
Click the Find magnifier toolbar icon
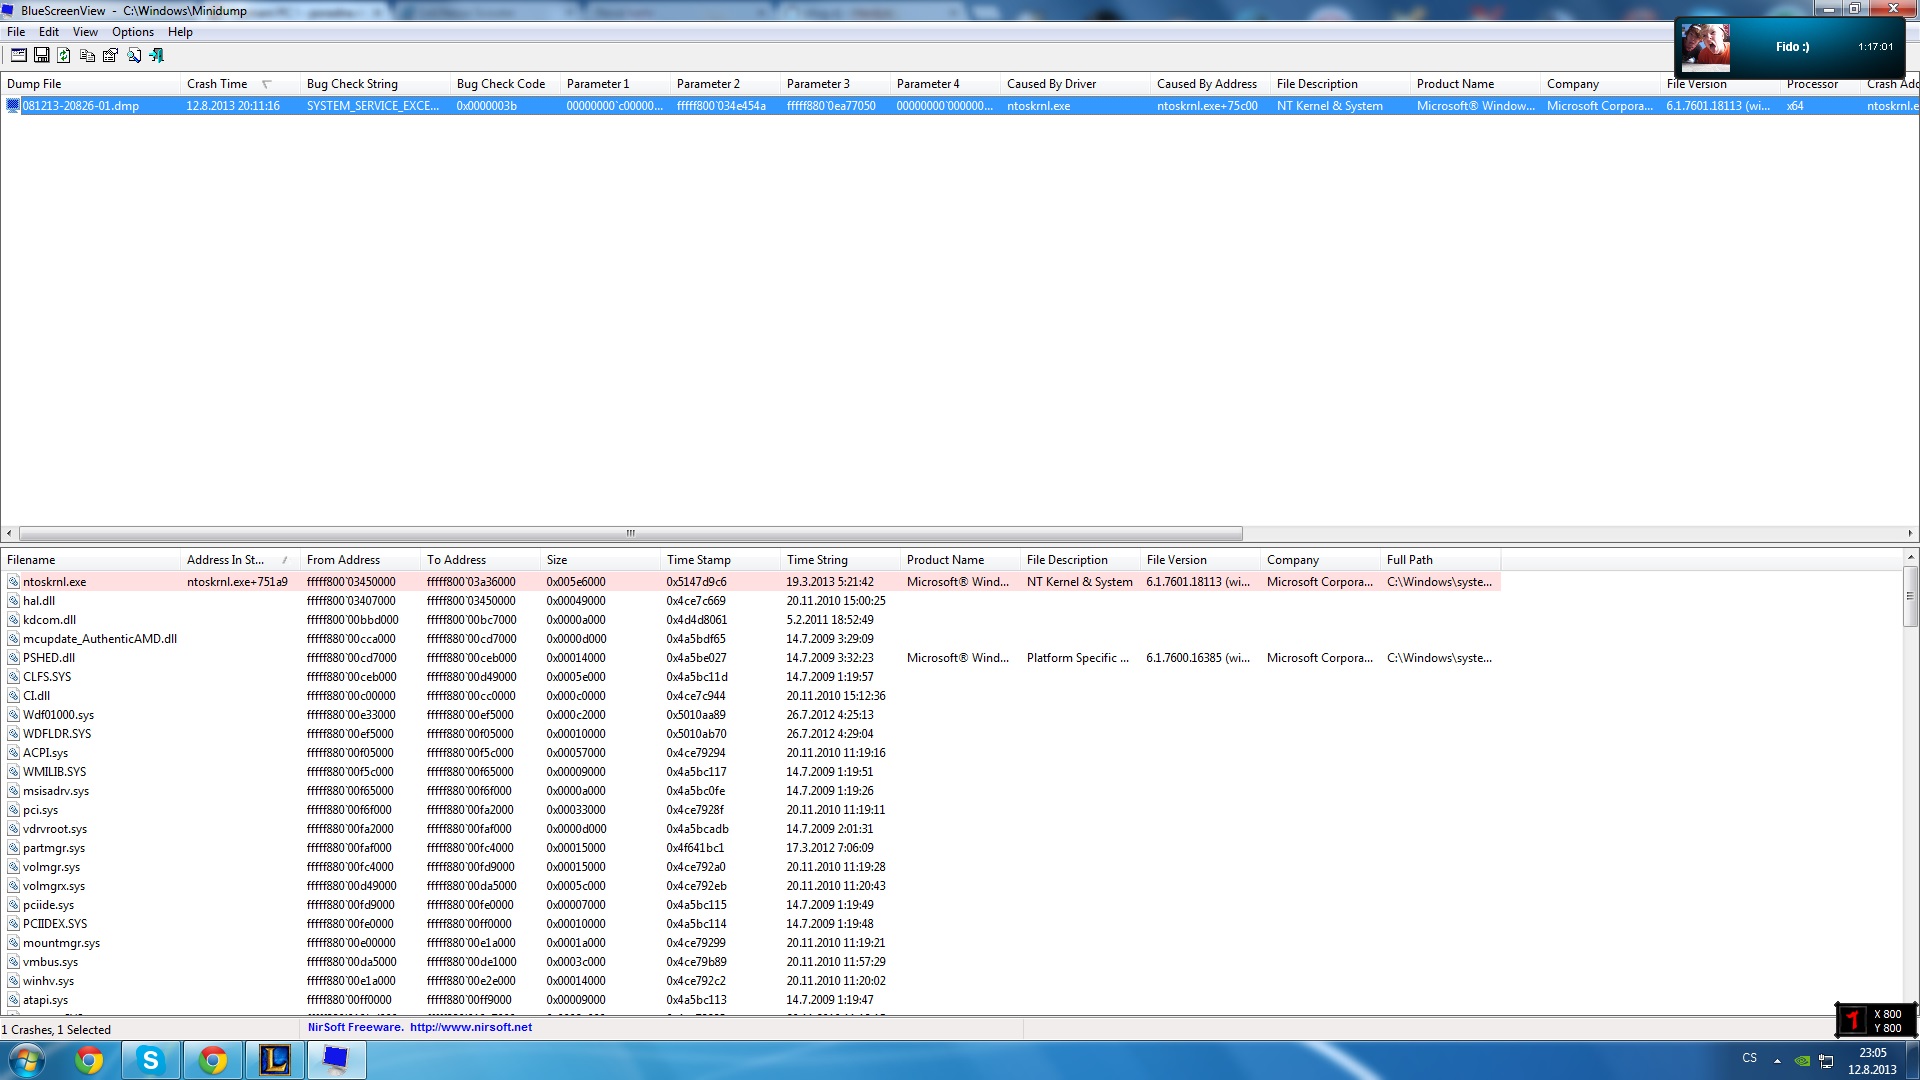tap(133, 56)
